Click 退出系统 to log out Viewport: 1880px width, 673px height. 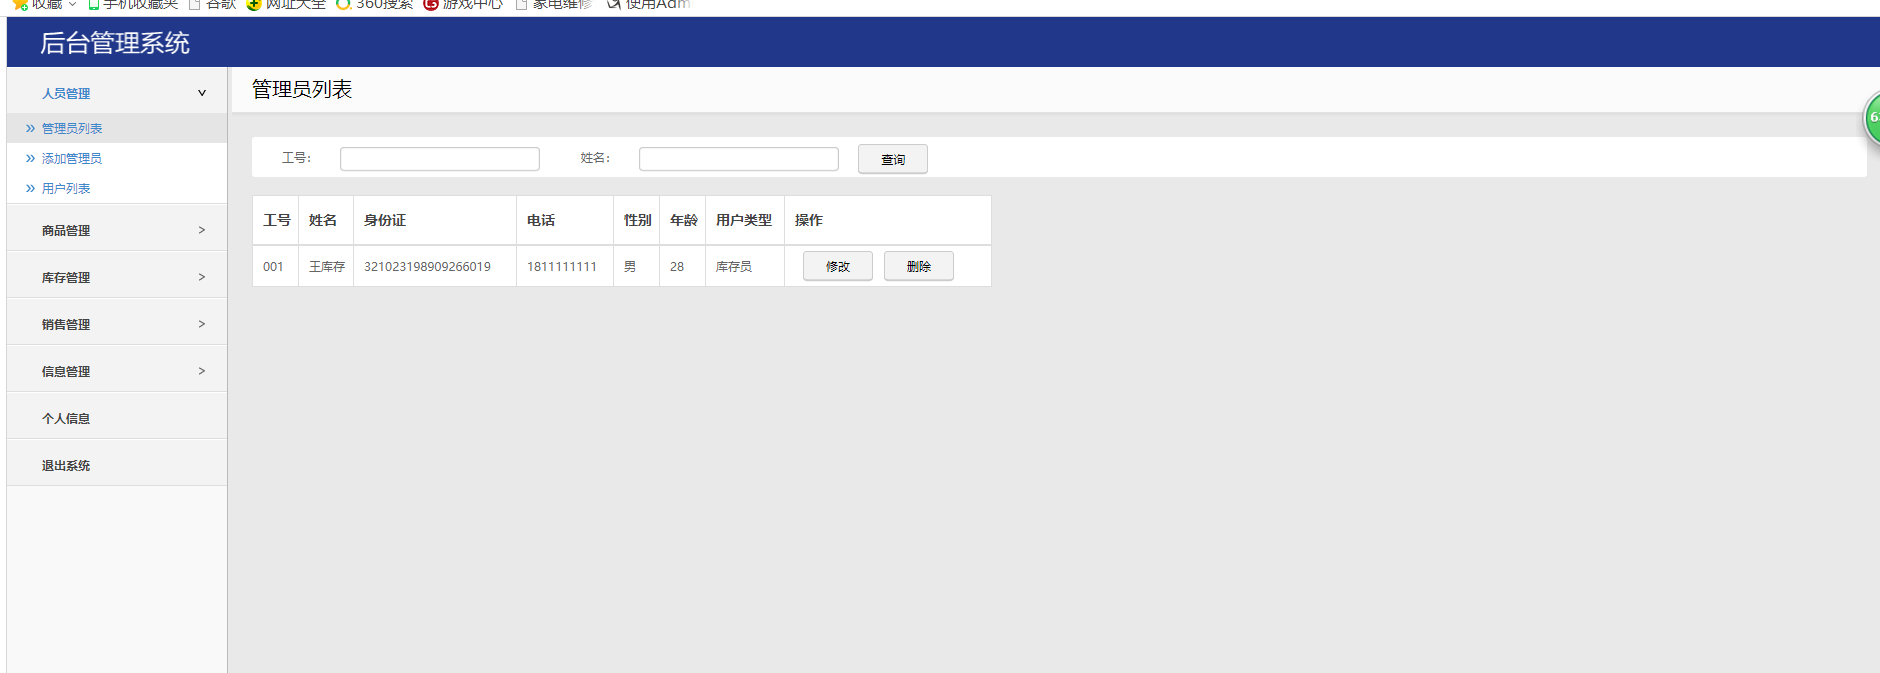(66, 465)
